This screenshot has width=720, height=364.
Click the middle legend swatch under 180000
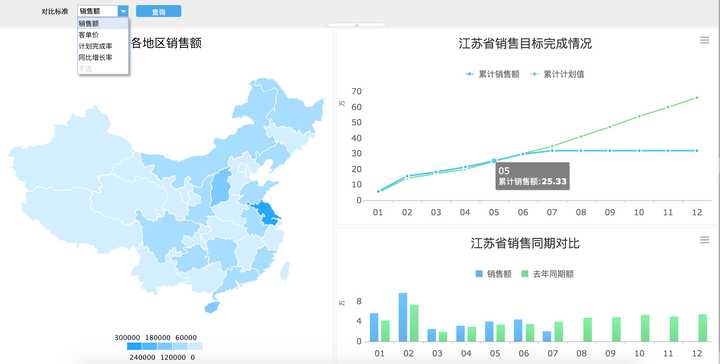point(164,346)
